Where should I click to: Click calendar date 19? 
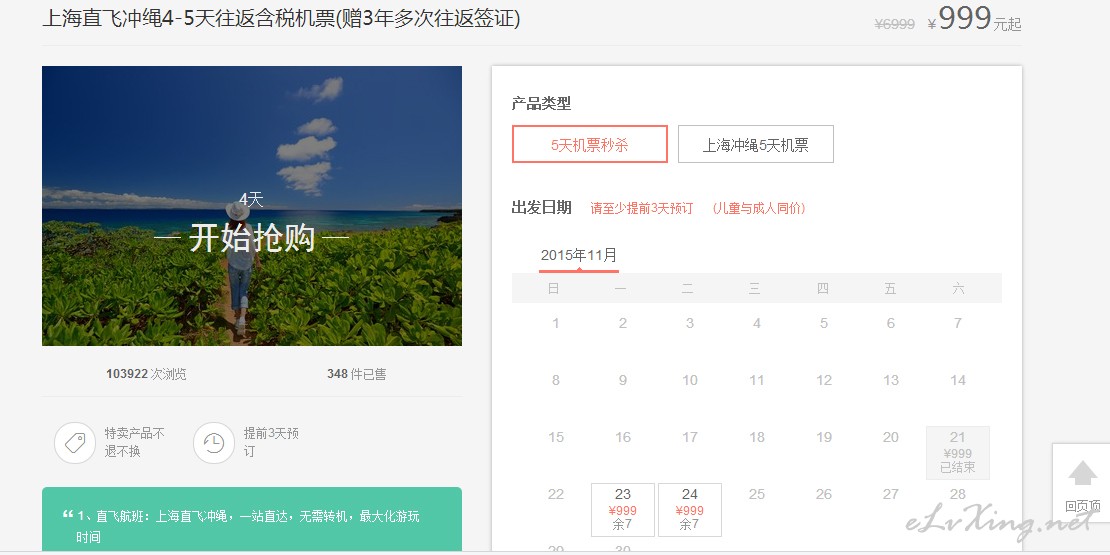click(x=824, y=437)
